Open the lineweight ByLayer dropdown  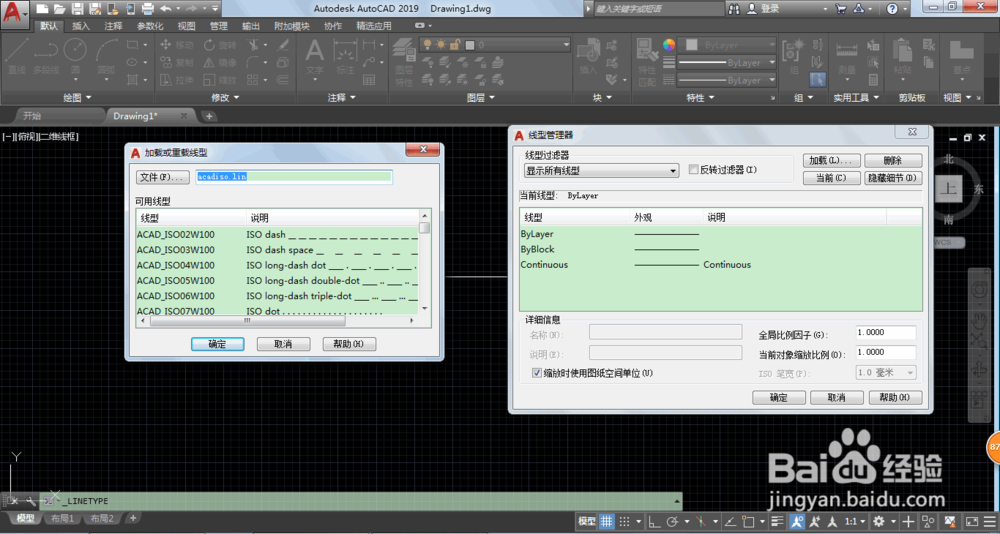click(727, 63)
